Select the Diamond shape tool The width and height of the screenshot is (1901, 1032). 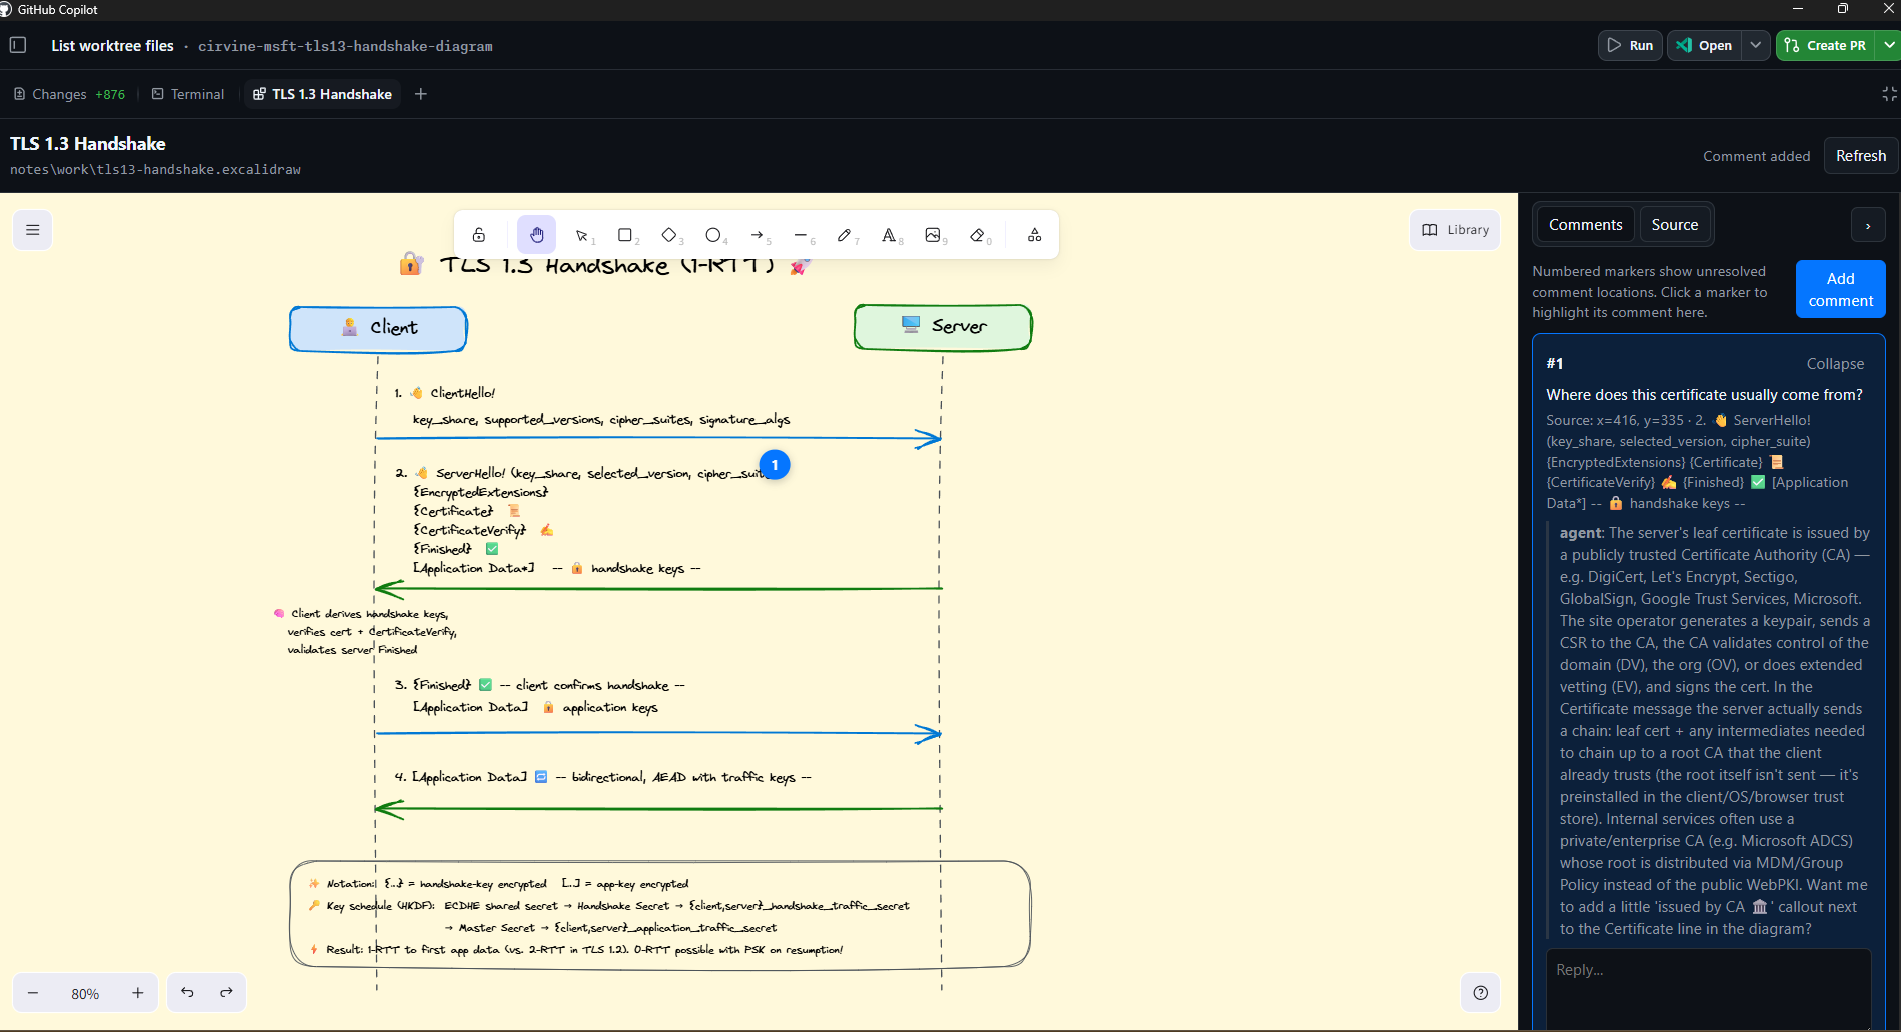(670, 235)
